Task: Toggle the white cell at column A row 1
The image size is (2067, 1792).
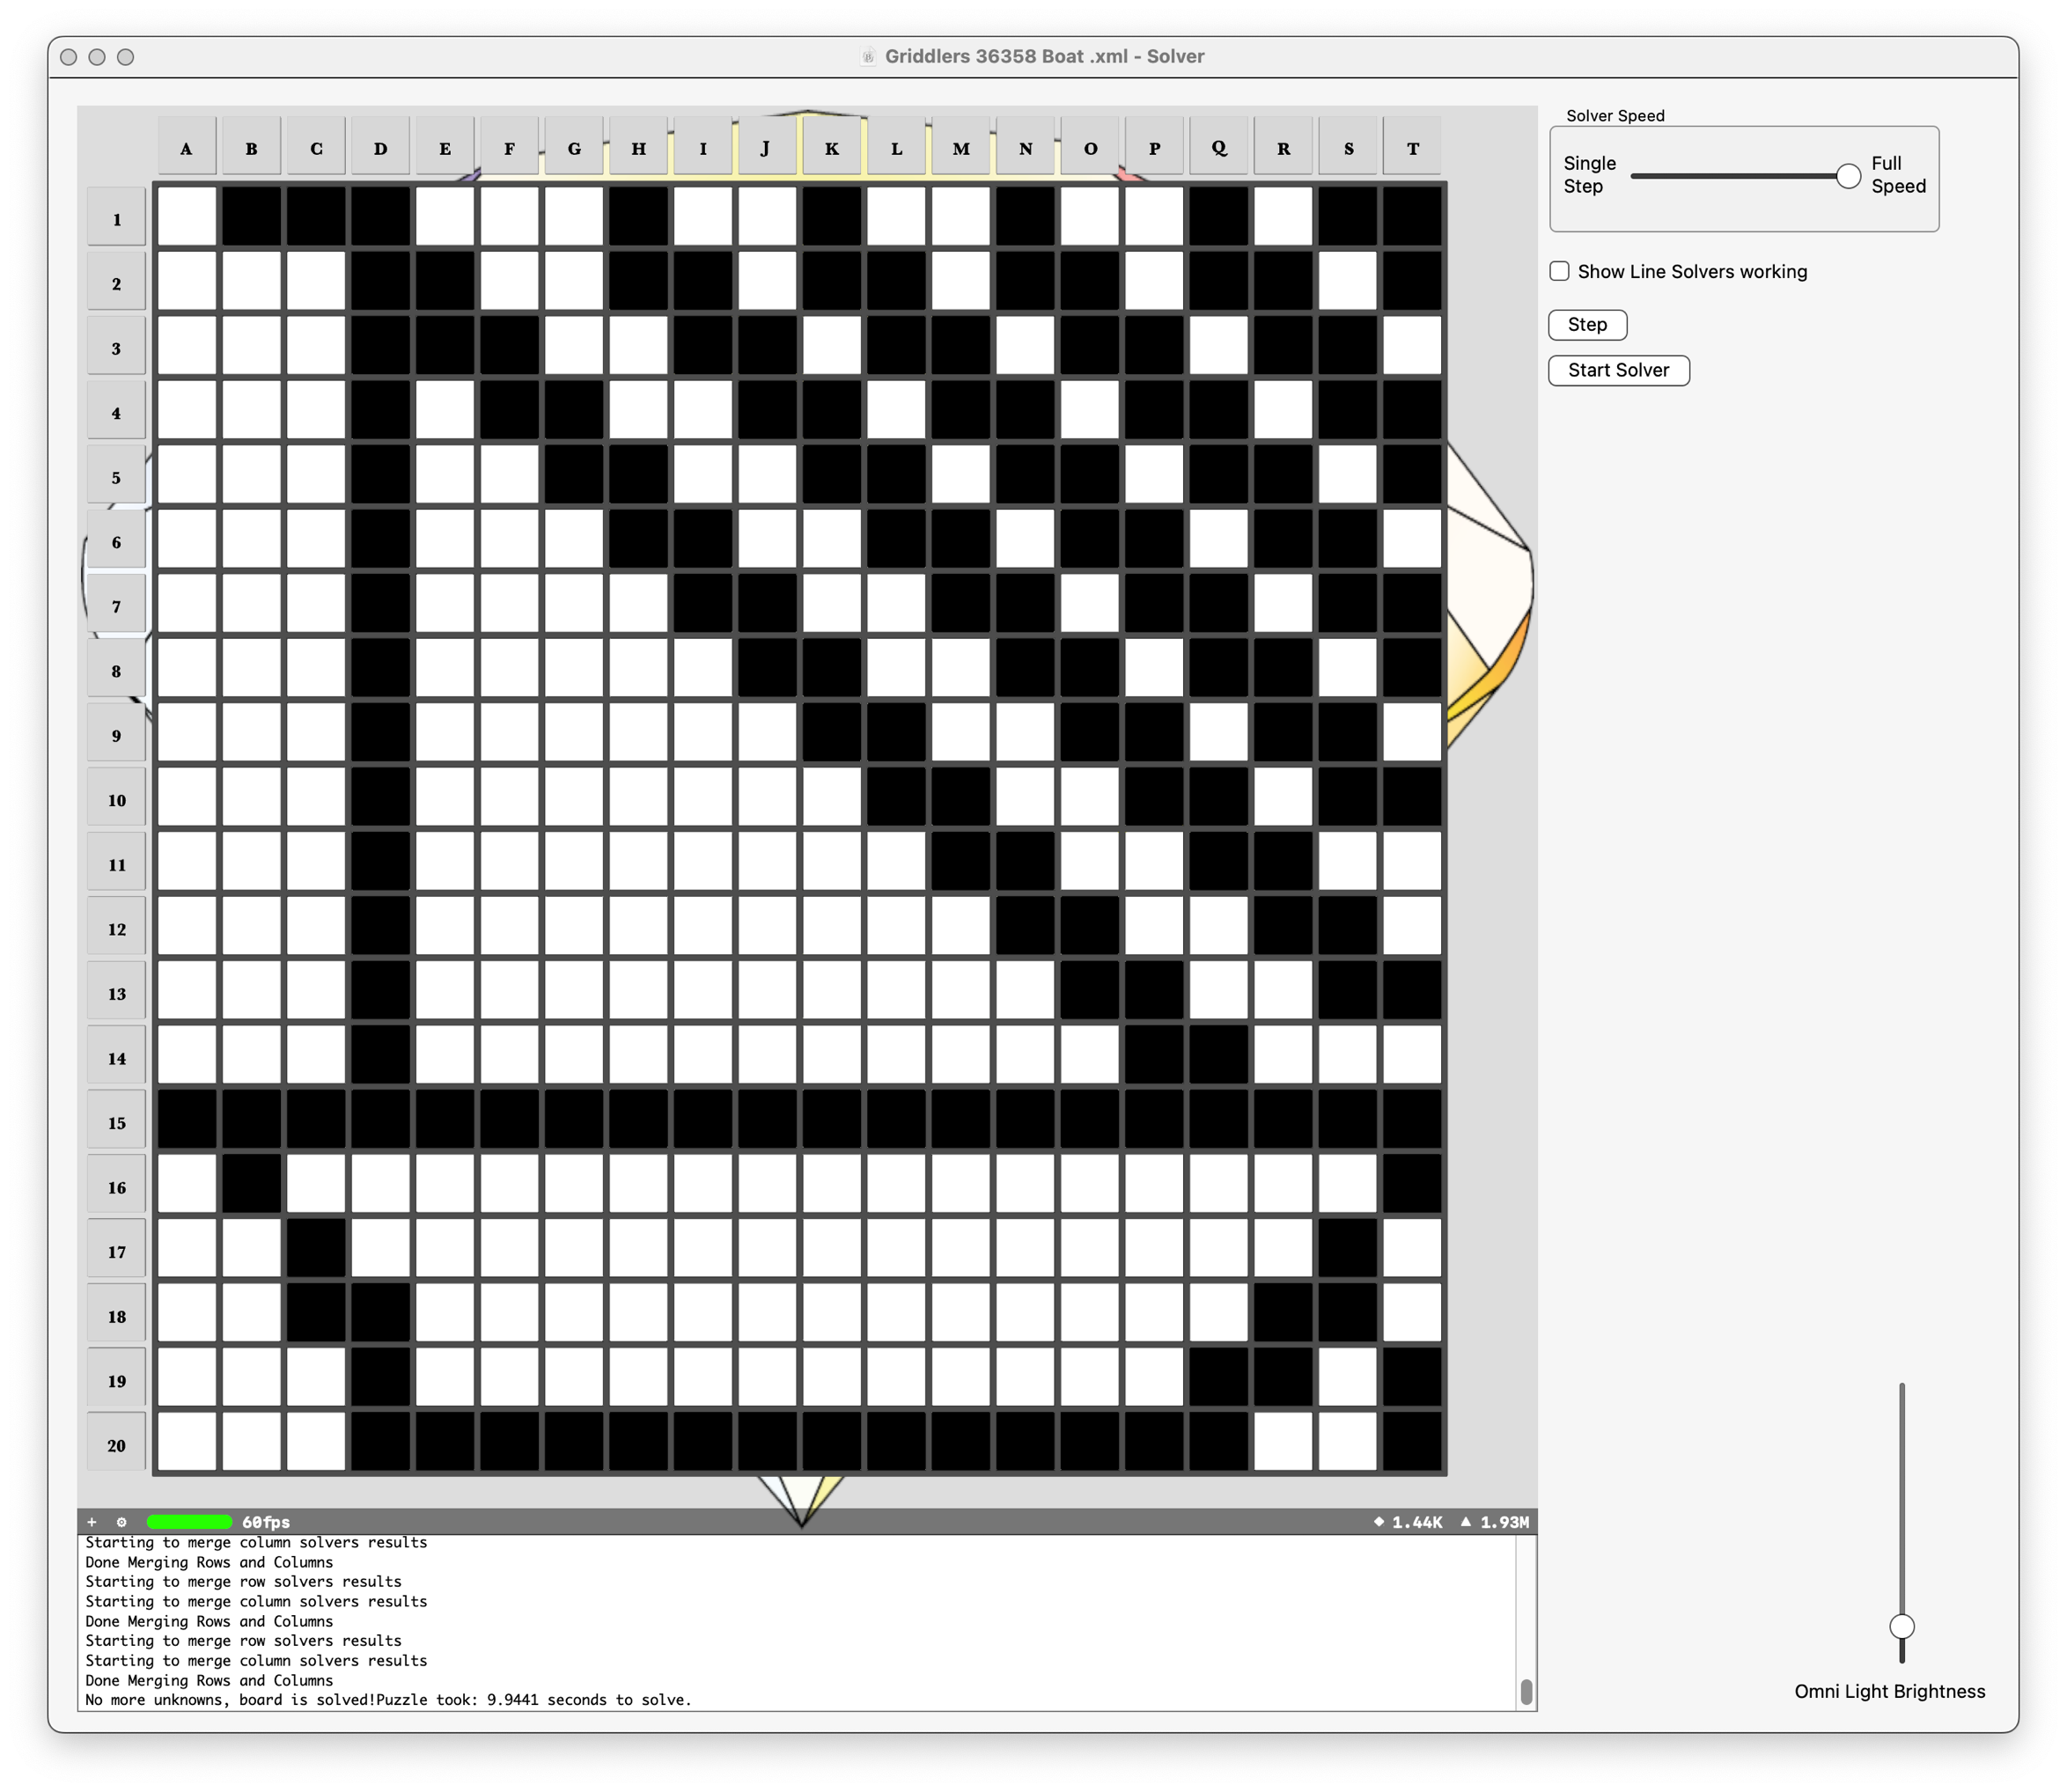Action: (187, 216)
